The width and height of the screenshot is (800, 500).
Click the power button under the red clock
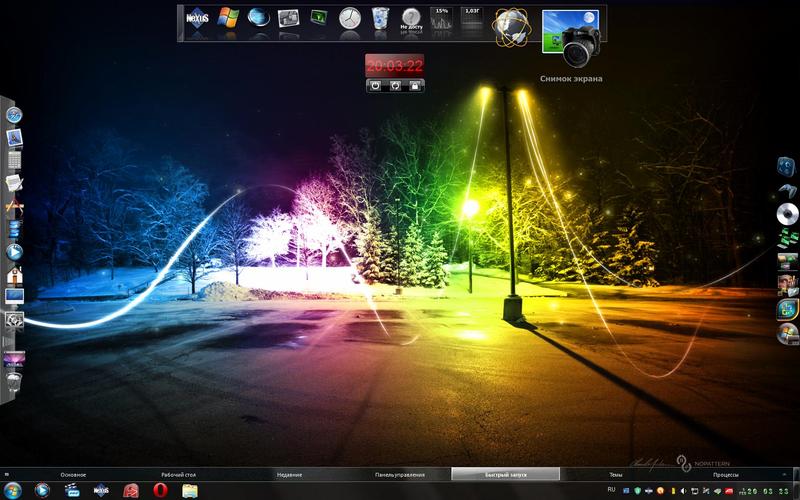[376, 86]
